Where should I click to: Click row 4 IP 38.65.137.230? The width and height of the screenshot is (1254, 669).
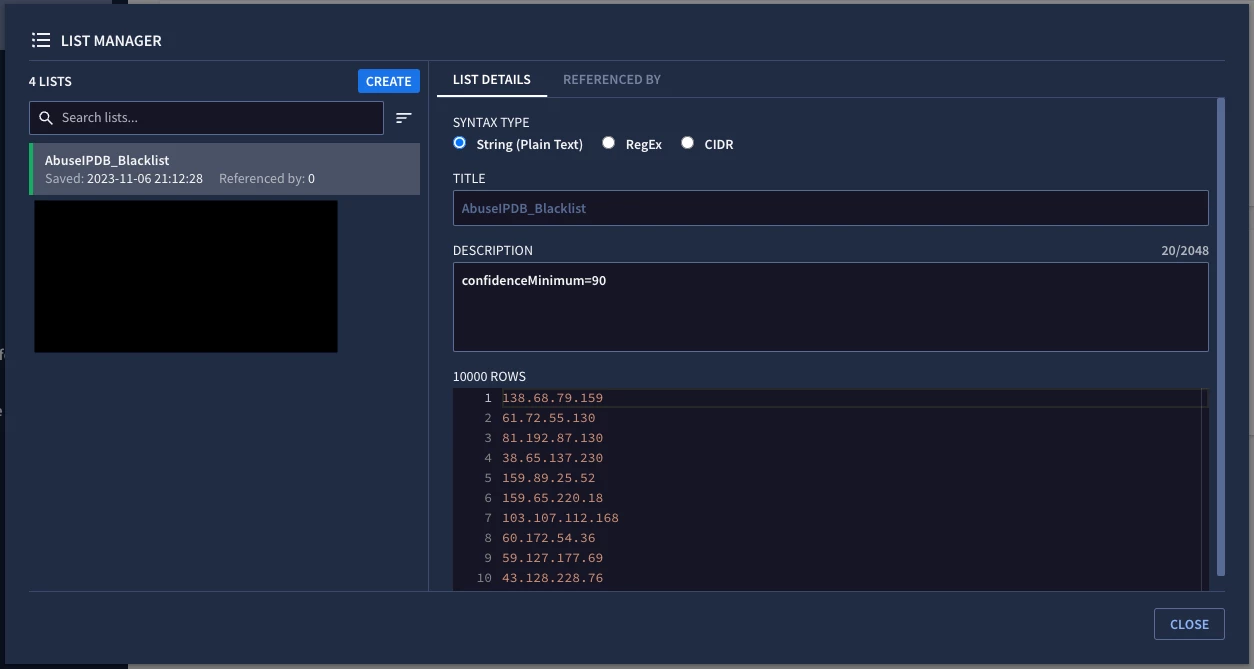(x=553, y=458)
